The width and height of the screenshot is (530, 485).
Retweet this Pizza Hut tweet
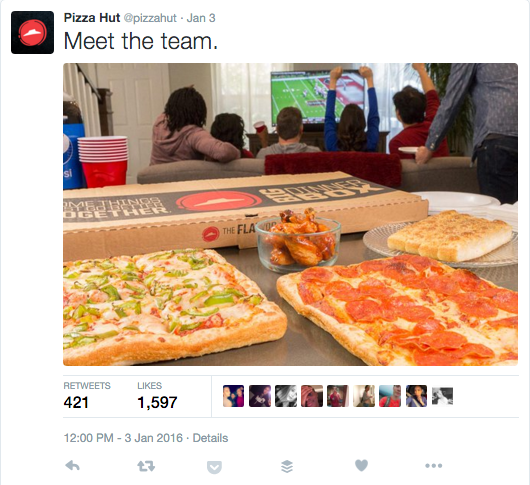pos(146,466)
